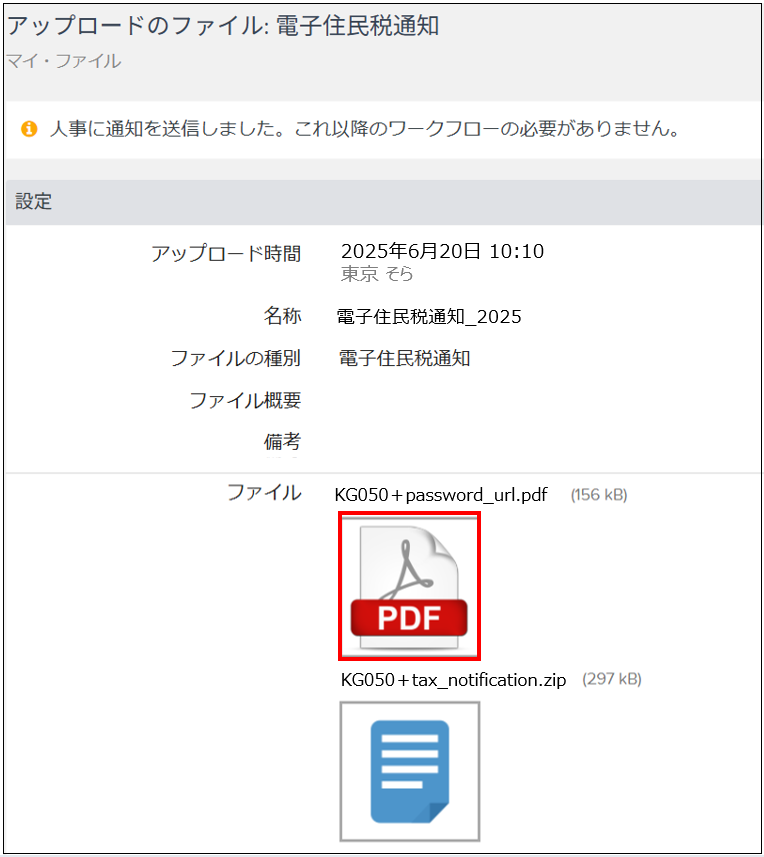
Task: Open the blue document icon for tax_notification.zip
Action: coord(410,771)
